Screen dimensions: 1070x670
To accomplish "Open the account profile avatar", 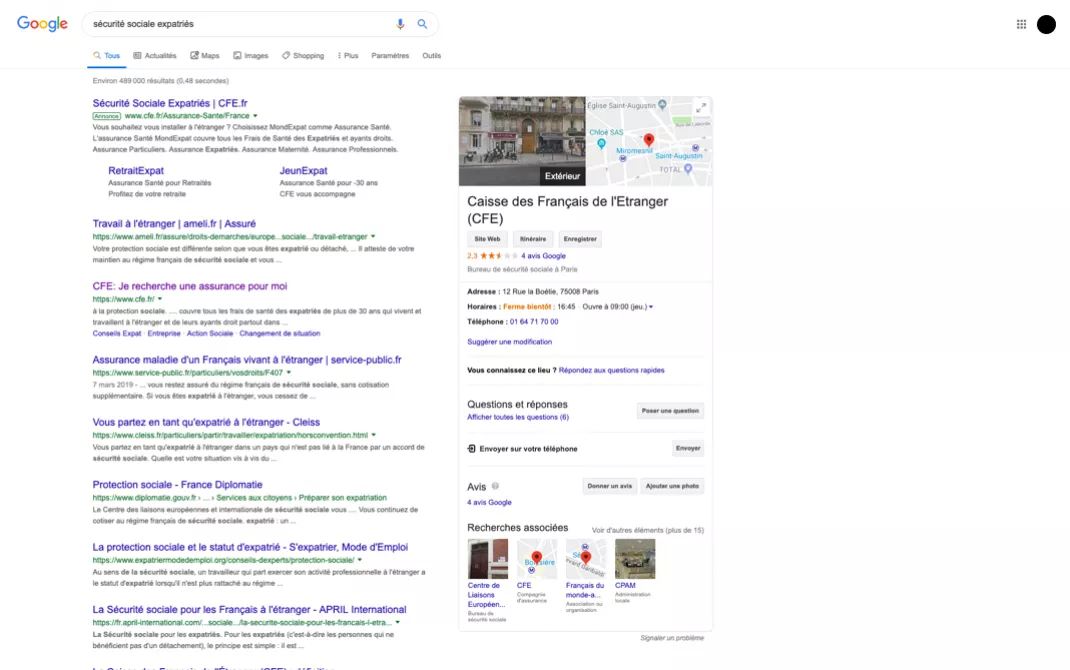I will click(1046, 25).
